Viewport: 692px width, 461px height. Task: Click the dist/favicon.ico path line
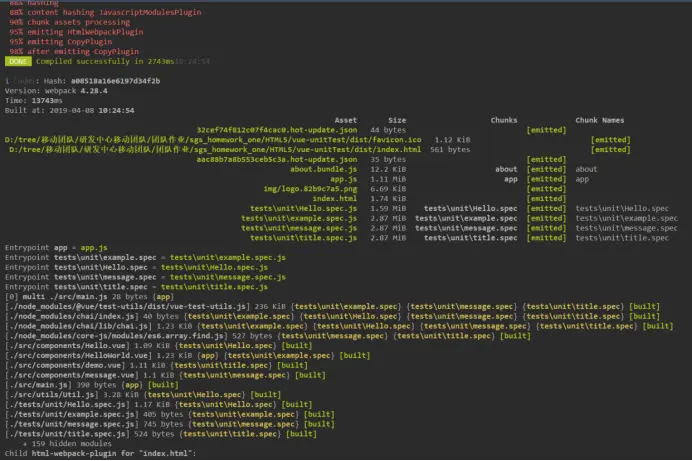pyautogui.click(x=213, y=140)
